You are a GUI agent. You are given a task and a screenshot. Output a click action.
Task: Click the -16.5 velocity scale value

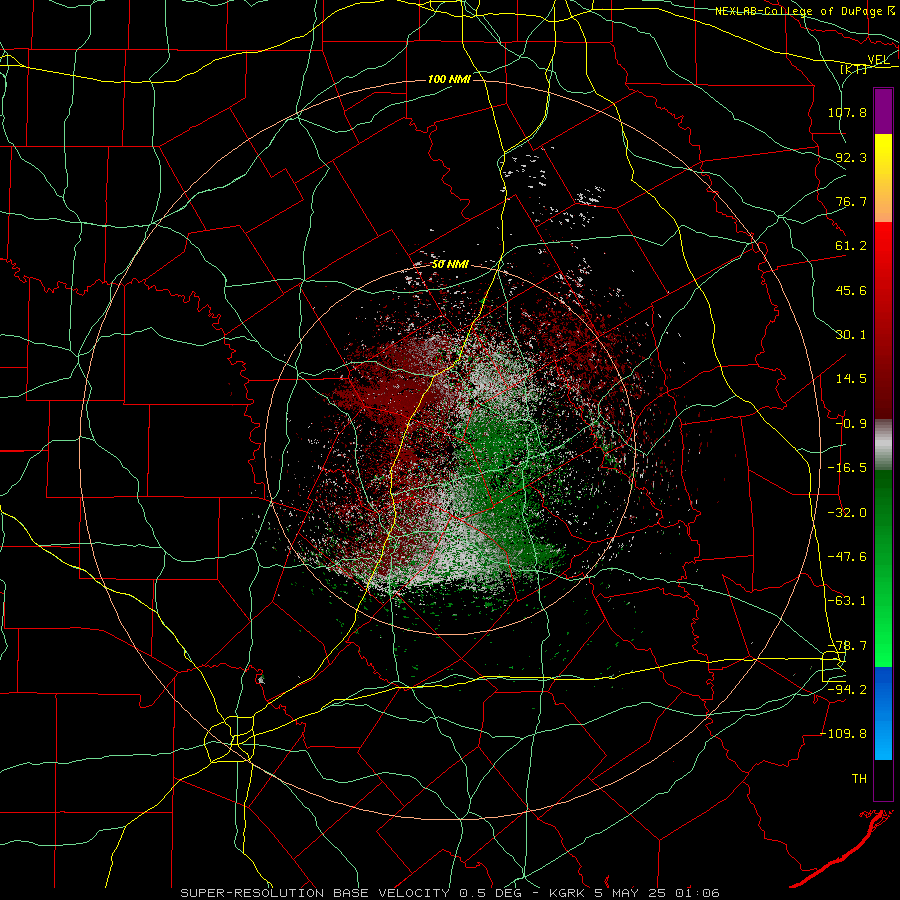coord(847,468)
